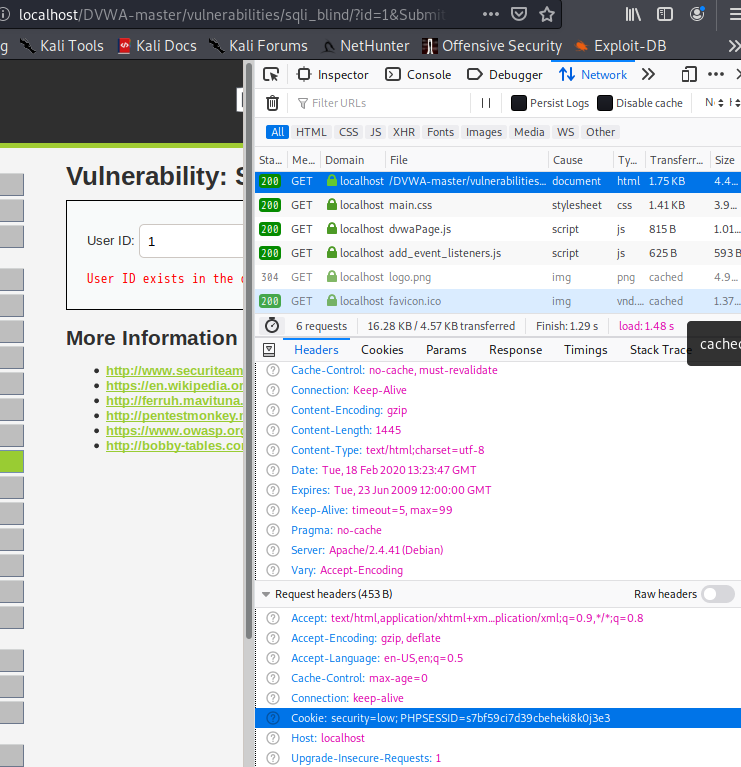Show more bookmarks via chevron
Viewport: 741px width, 767px height.
(x=734, y=46)
